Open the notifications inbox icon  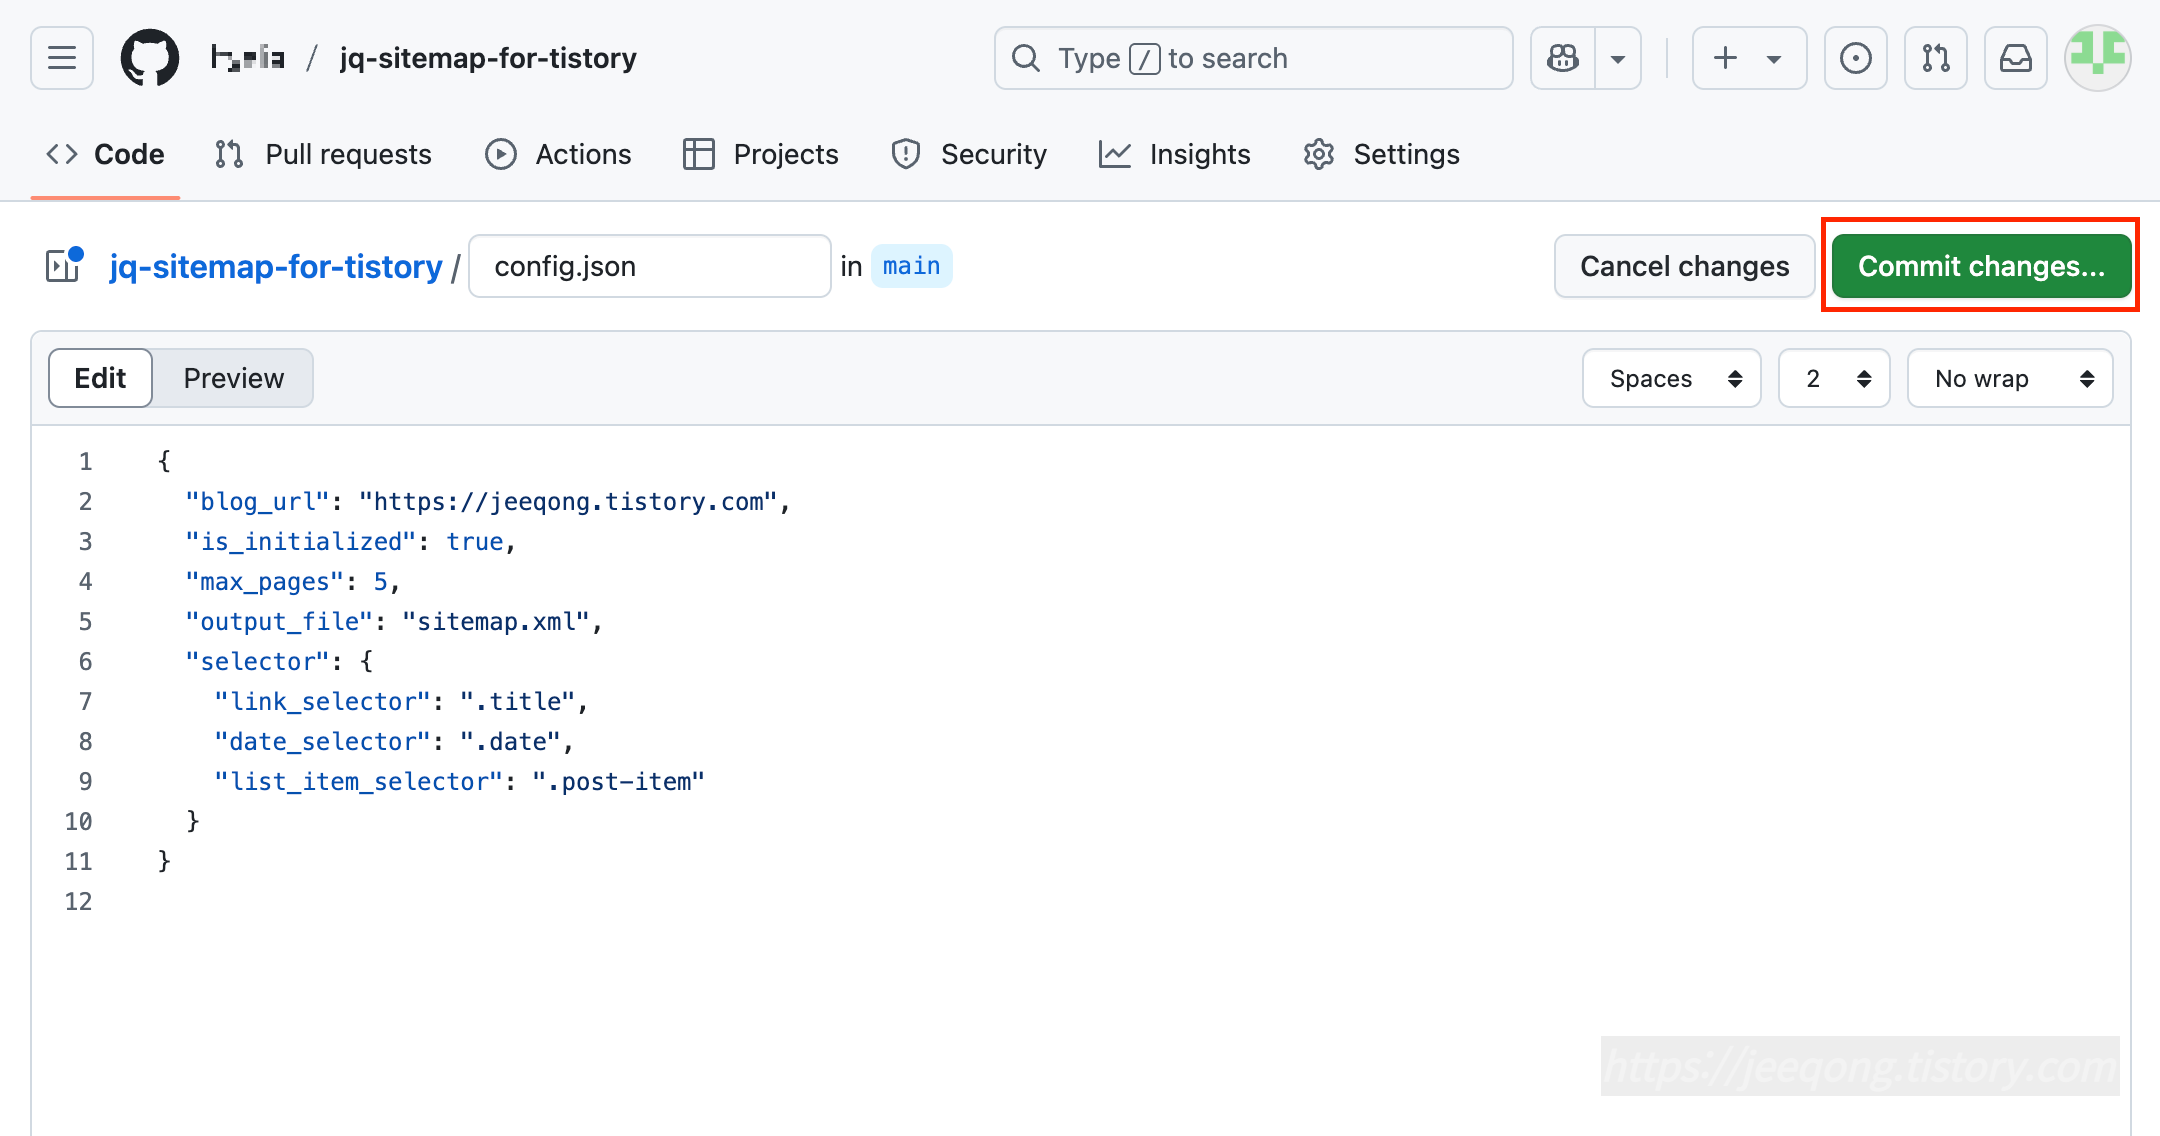coord(2015,58)
